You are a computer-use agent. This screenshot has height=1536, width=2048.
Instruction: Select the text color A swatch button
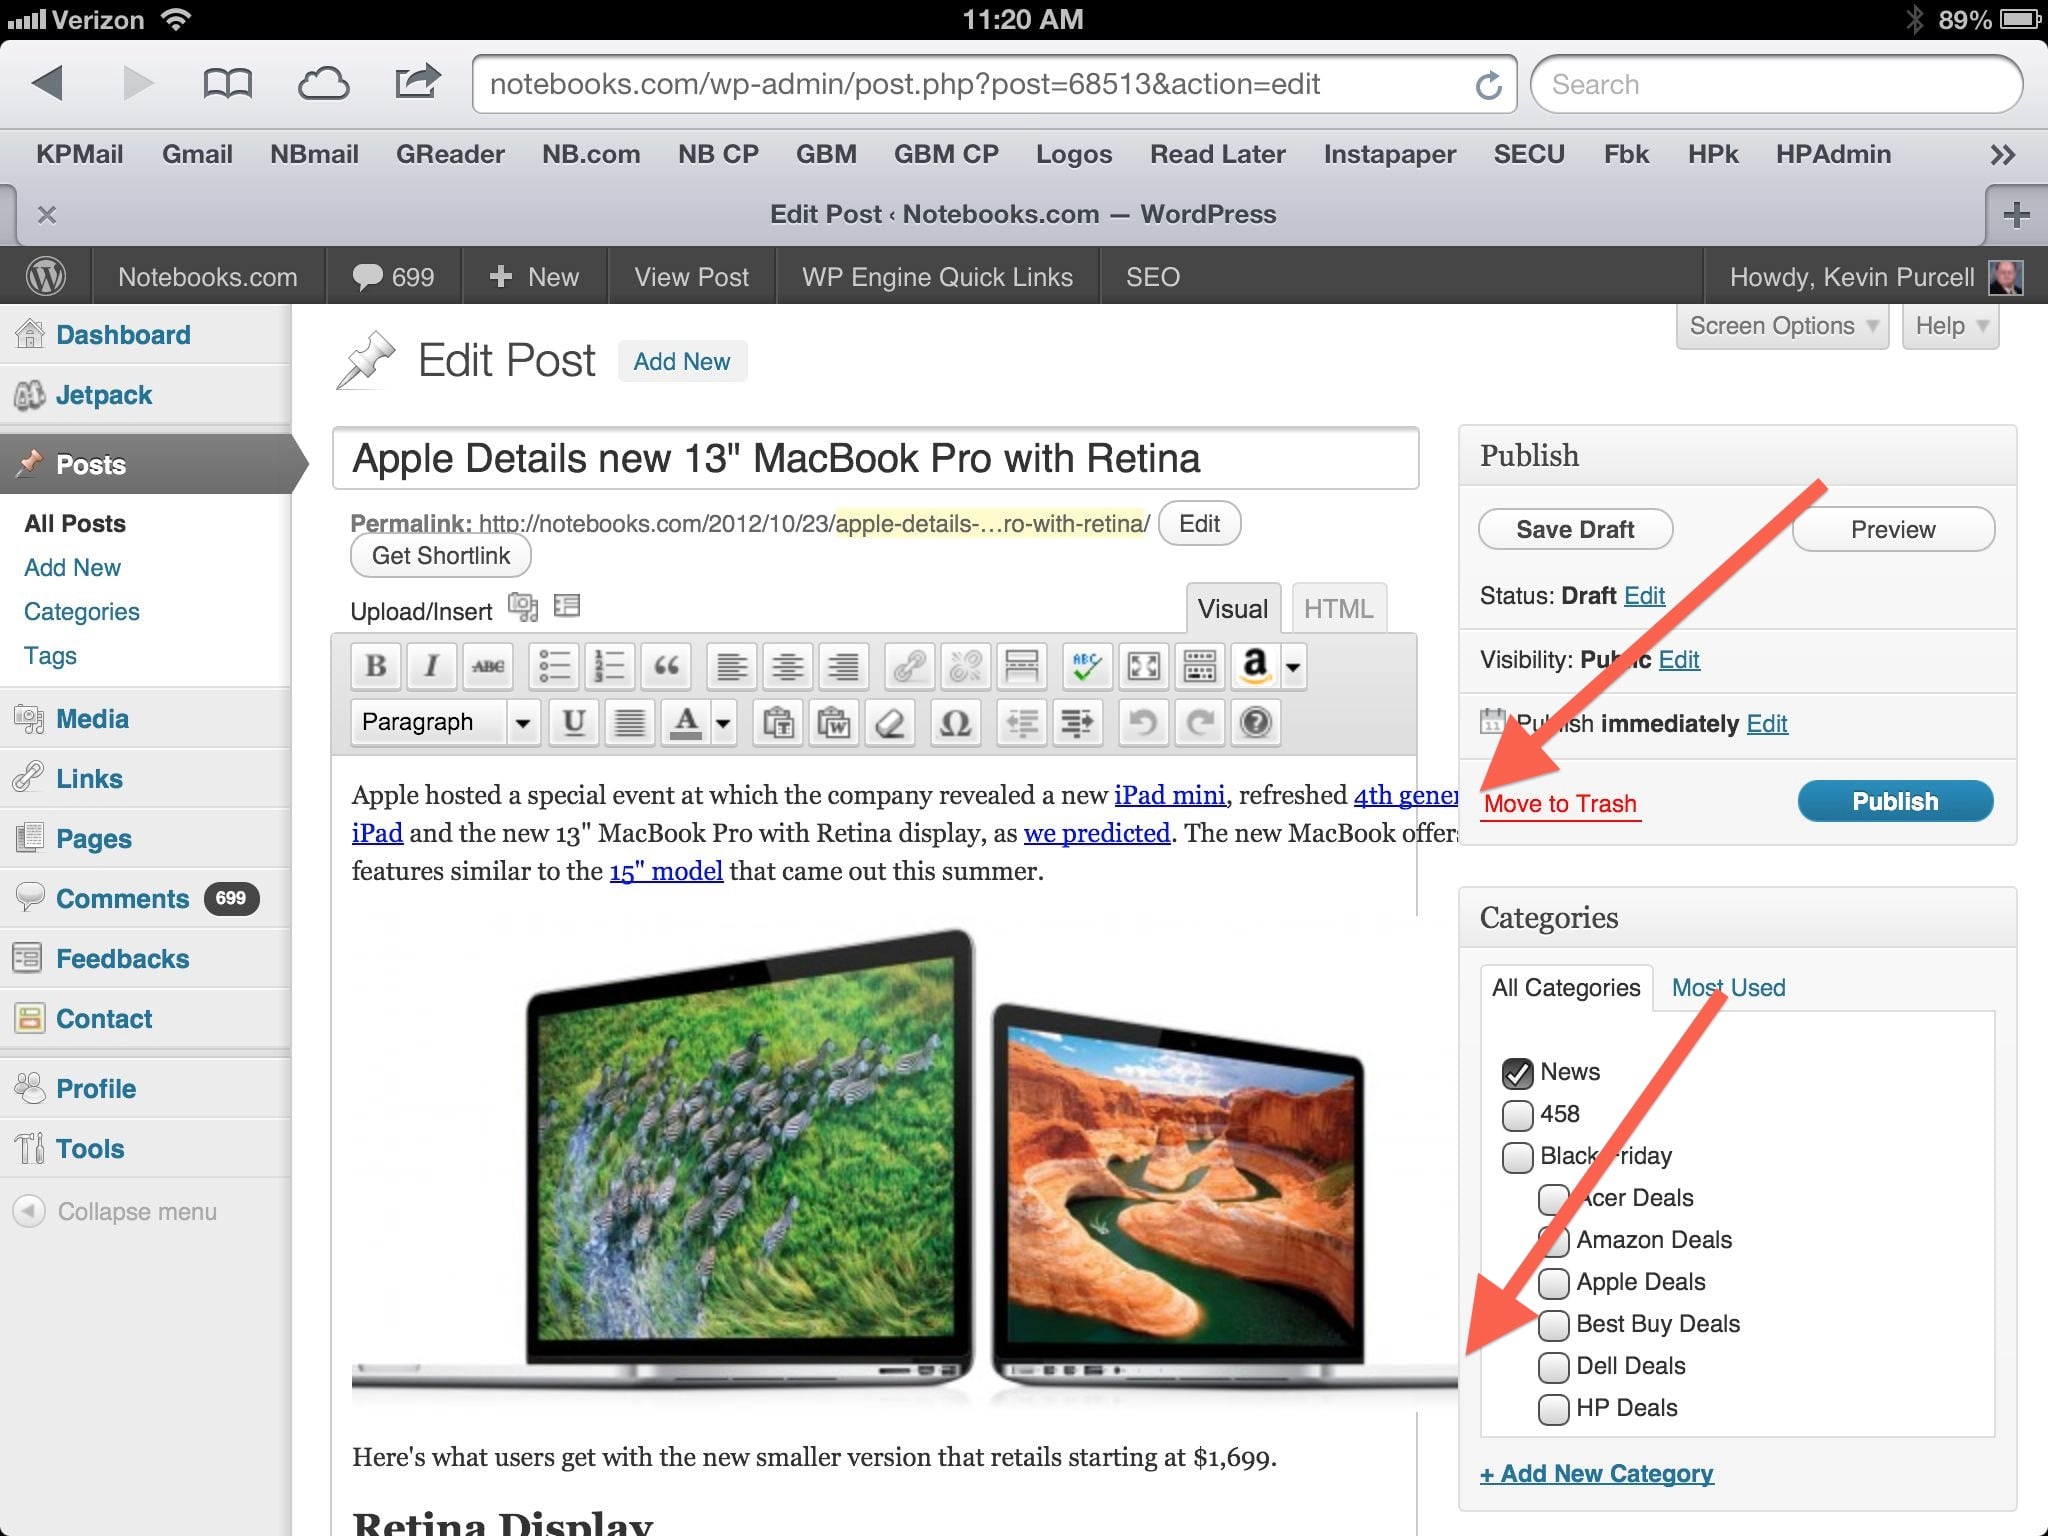[x=685, y=722]
